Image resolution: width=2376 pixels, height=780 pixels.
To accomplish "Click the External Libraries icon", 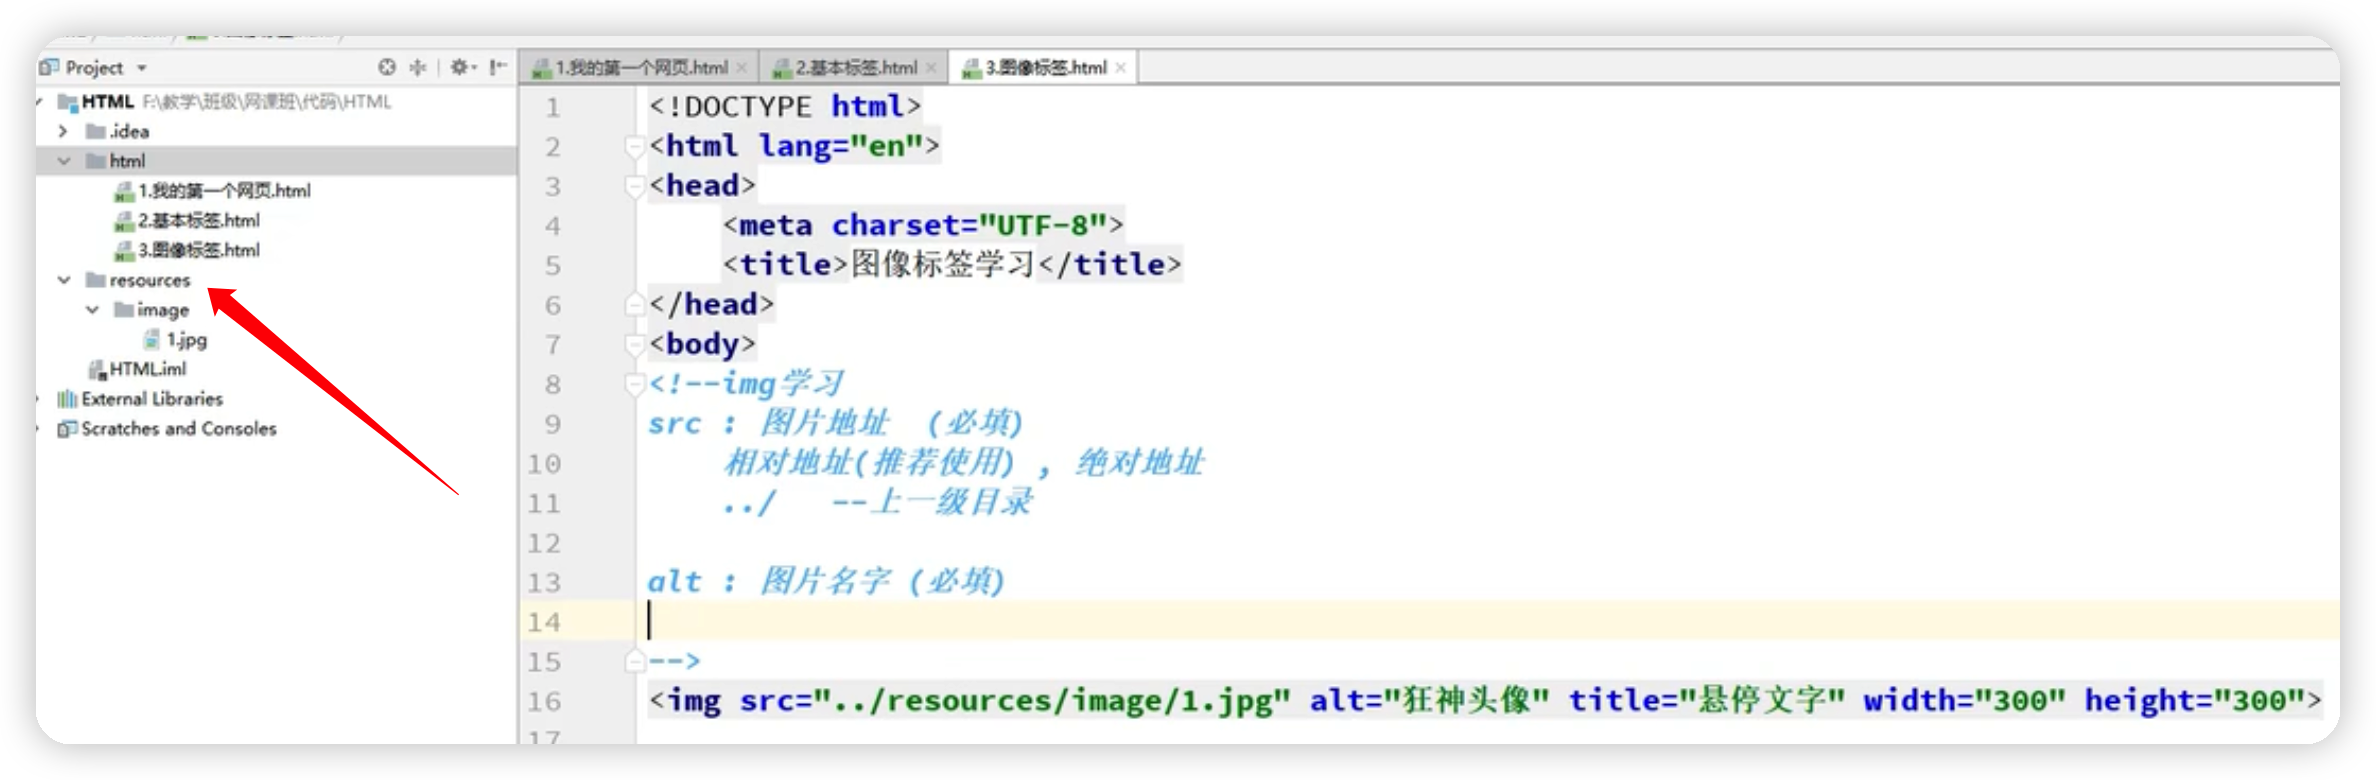I will pos(67,399).
